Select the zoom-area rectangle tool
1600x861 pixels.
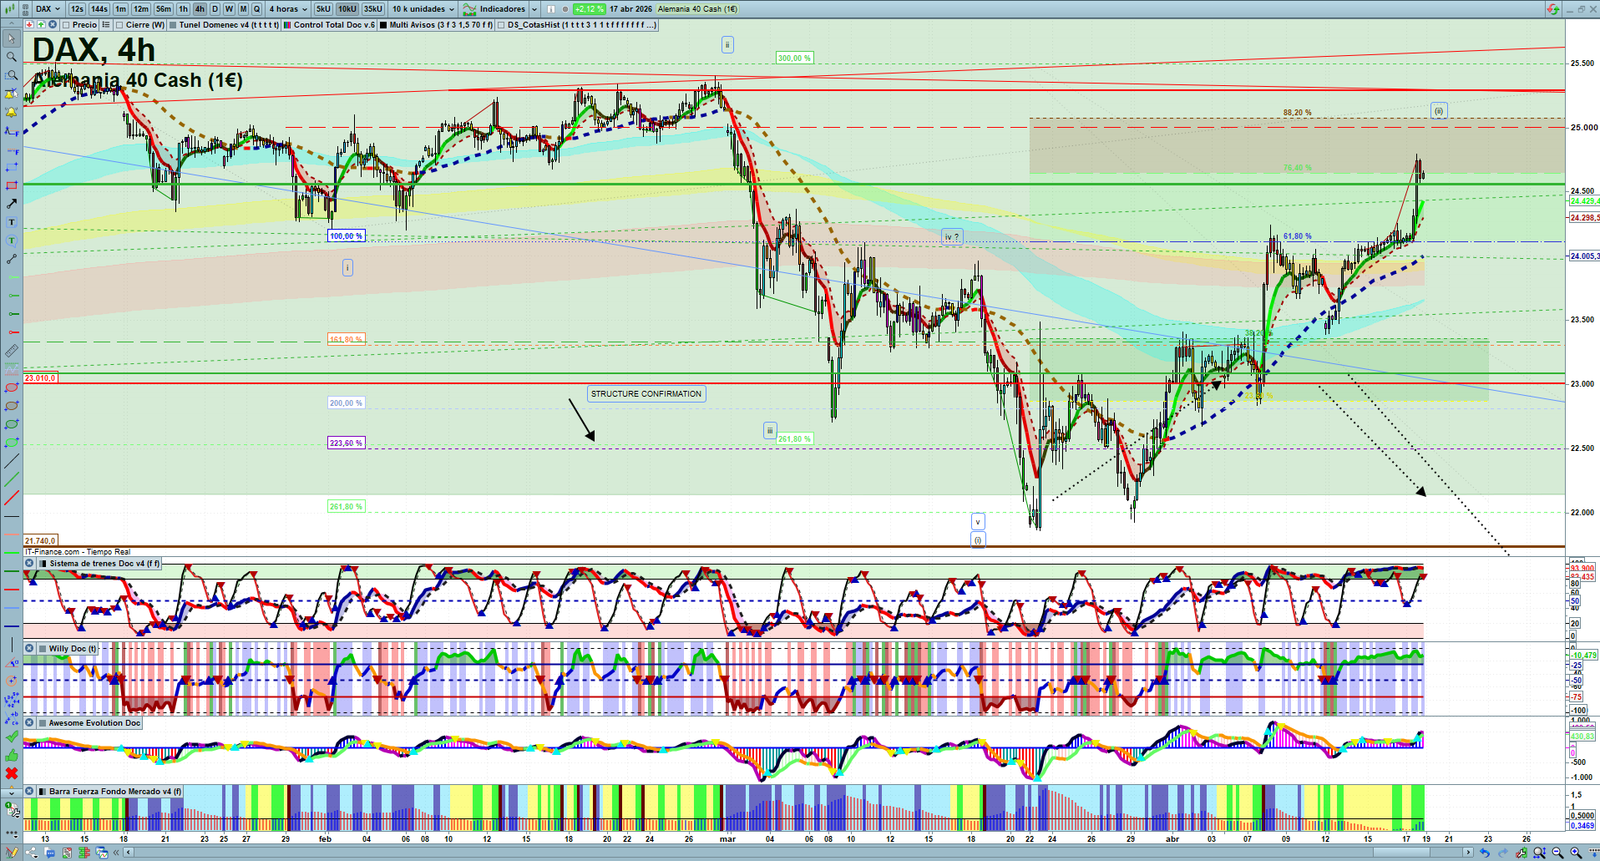pos(11,75)
